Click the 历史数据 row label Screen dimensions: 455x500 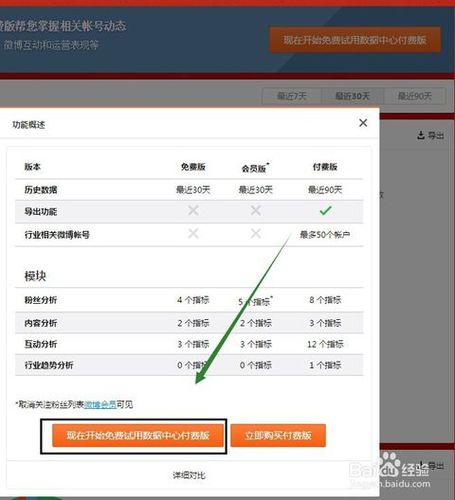(41, 190)
